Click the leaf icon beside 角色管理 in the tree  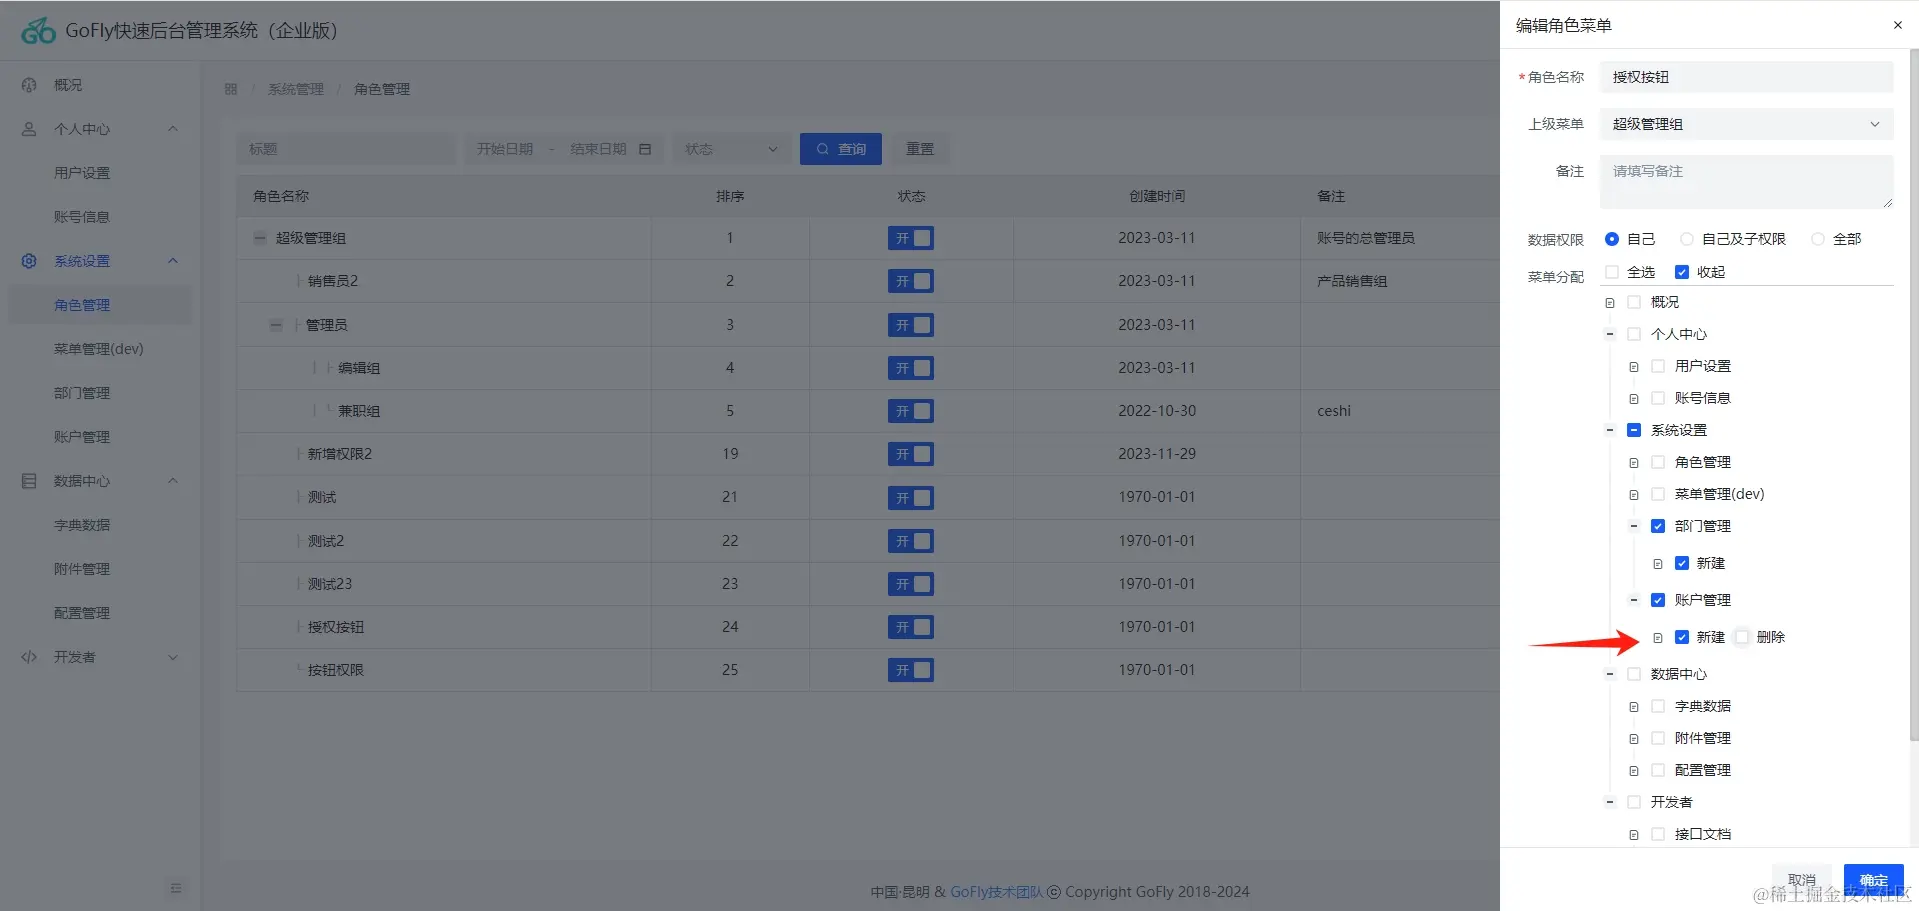[x=1634, y=463]
